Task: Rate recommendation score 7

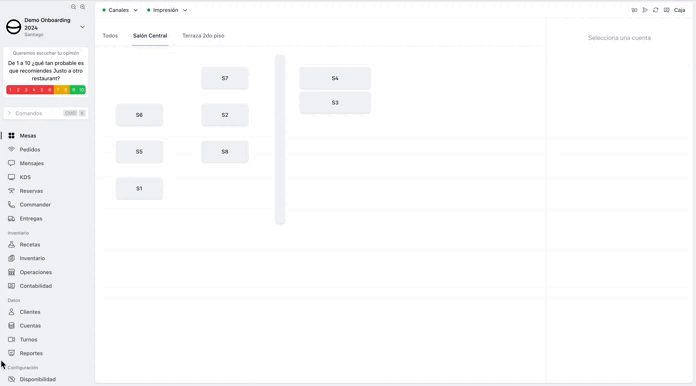Action: click(58, 90)
